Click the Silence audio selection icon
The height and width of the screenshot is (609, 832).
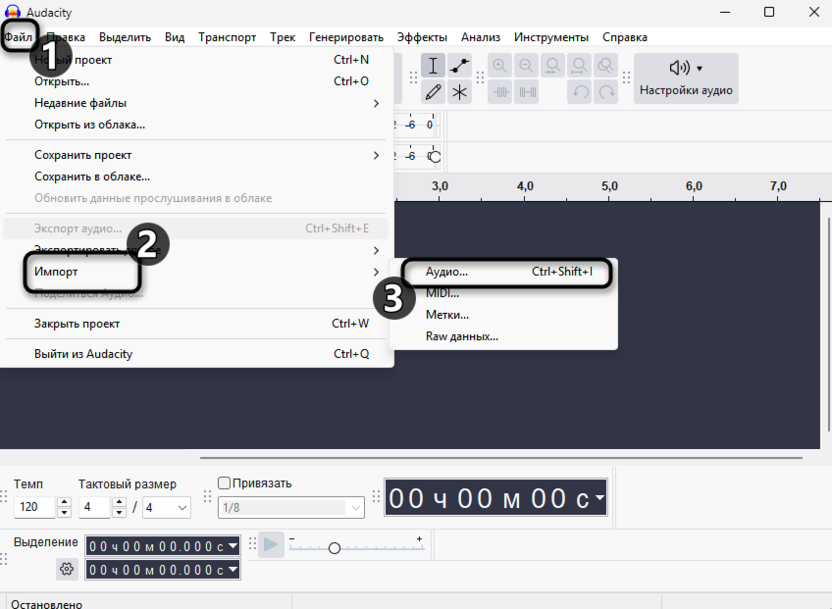point(526,92)
